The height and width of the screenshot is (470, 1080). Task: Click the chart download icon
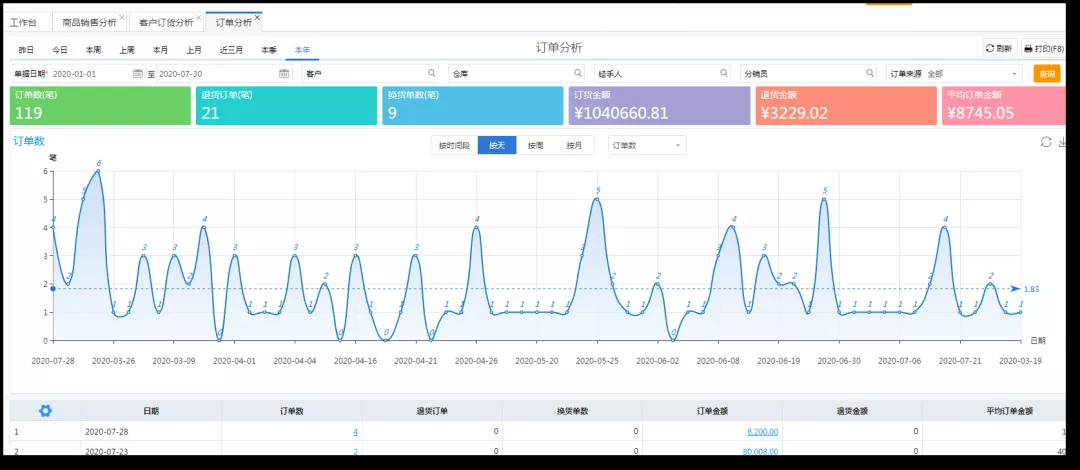point(1062,142)
